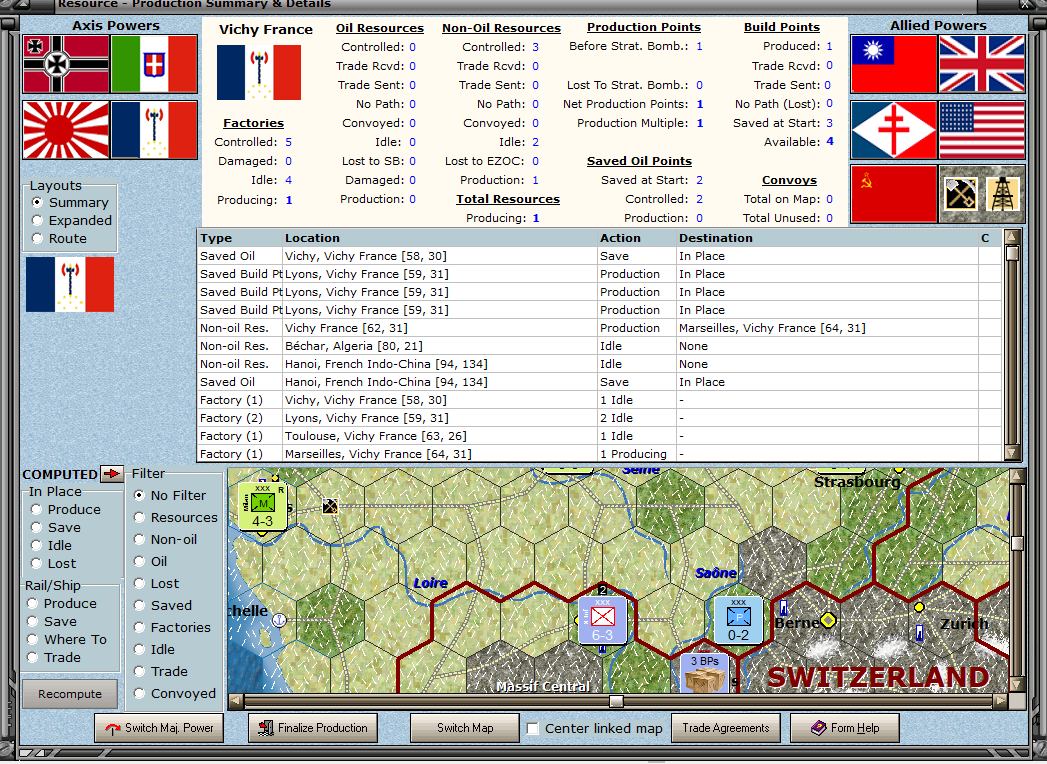Click the Vichy France flag below Layouts

click(69, 284)
